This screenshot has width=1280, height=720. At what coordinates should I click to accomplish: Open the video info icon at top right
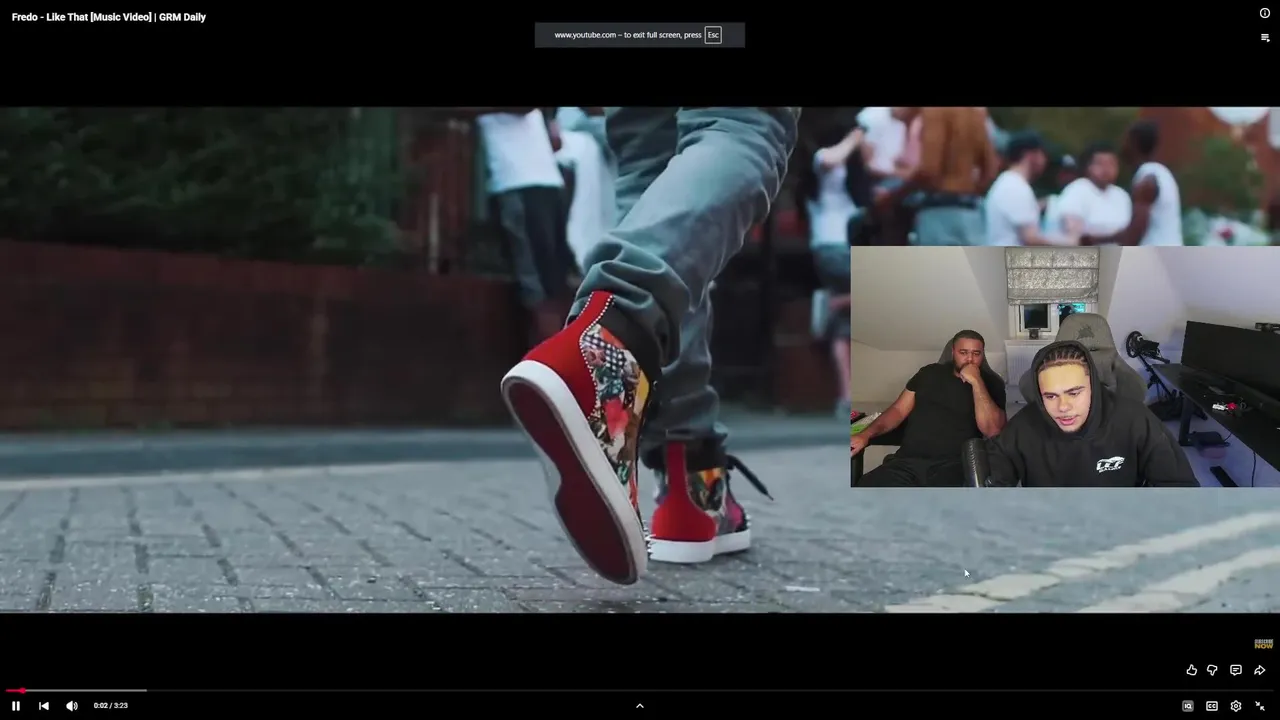click(1265, 13)
